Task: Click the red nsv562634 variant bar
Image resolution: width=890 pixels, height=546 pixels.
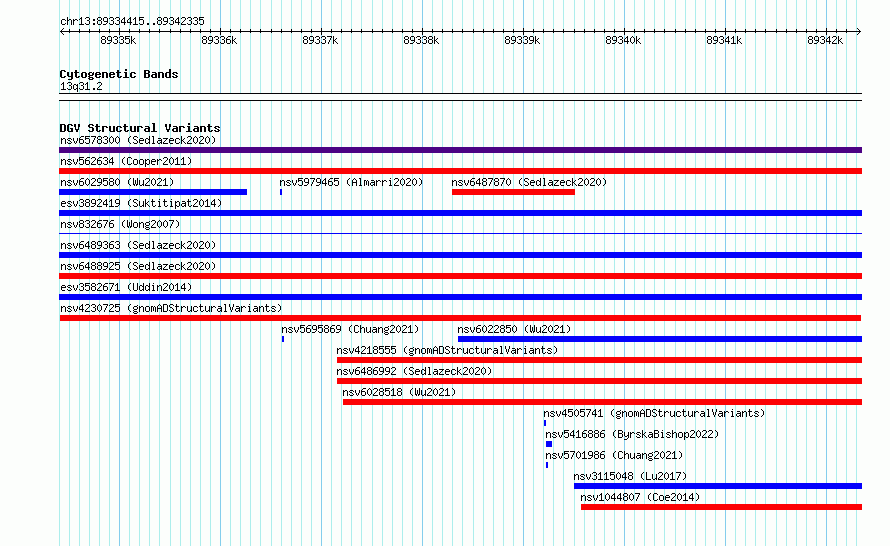Action: (x=460, y=171)
